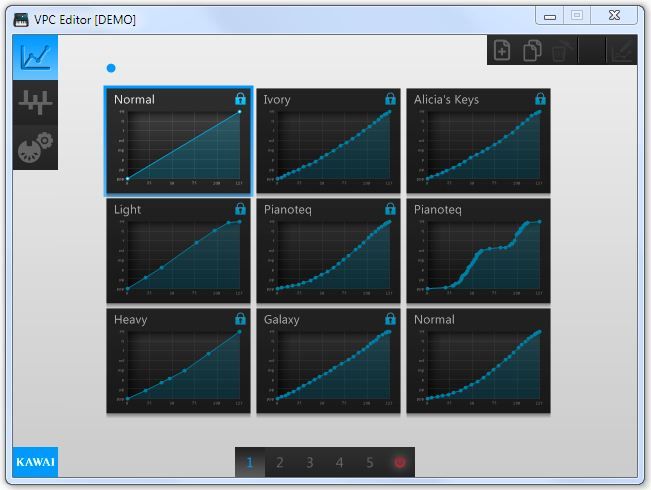
Task: Open the velocity offset sidebar tab
Action: pyautogui.click(x=35, y=102)
